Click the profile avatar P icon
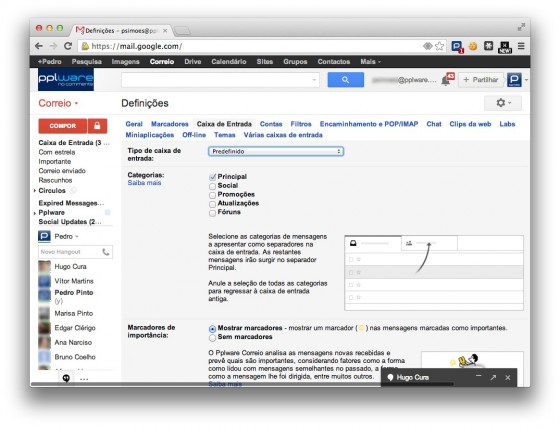The height and width of the screenshot is (428, 560). click(514, 79)
